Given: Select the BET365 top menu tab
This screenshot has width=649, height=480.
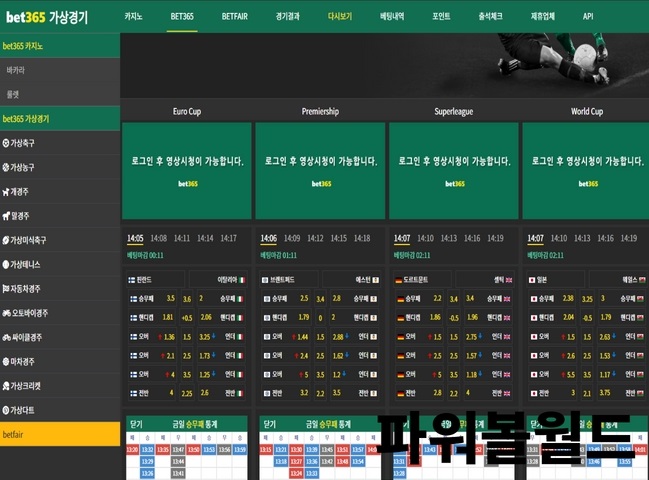Looking at the screenshot, I should point(182,17).
